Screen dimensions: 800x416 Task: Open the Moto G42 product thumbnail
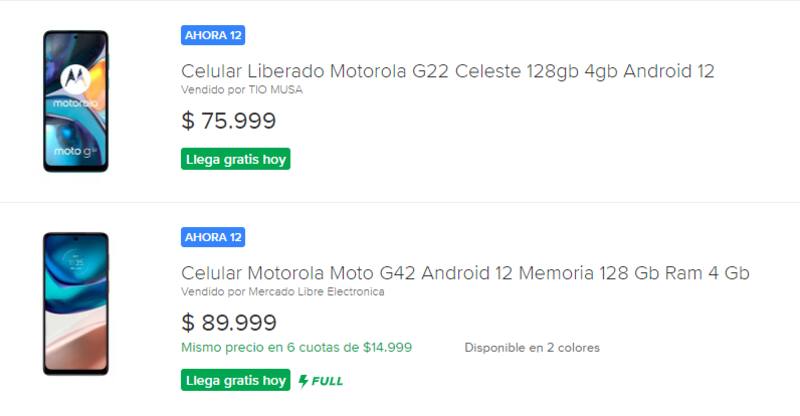pos(75,303)
